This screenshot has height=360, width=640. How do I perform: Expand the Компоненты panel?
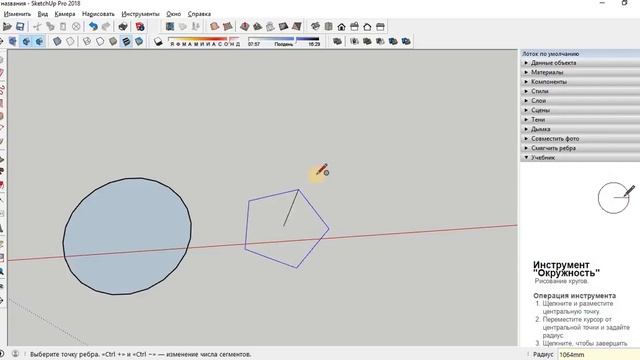click(x=580, y=82)
